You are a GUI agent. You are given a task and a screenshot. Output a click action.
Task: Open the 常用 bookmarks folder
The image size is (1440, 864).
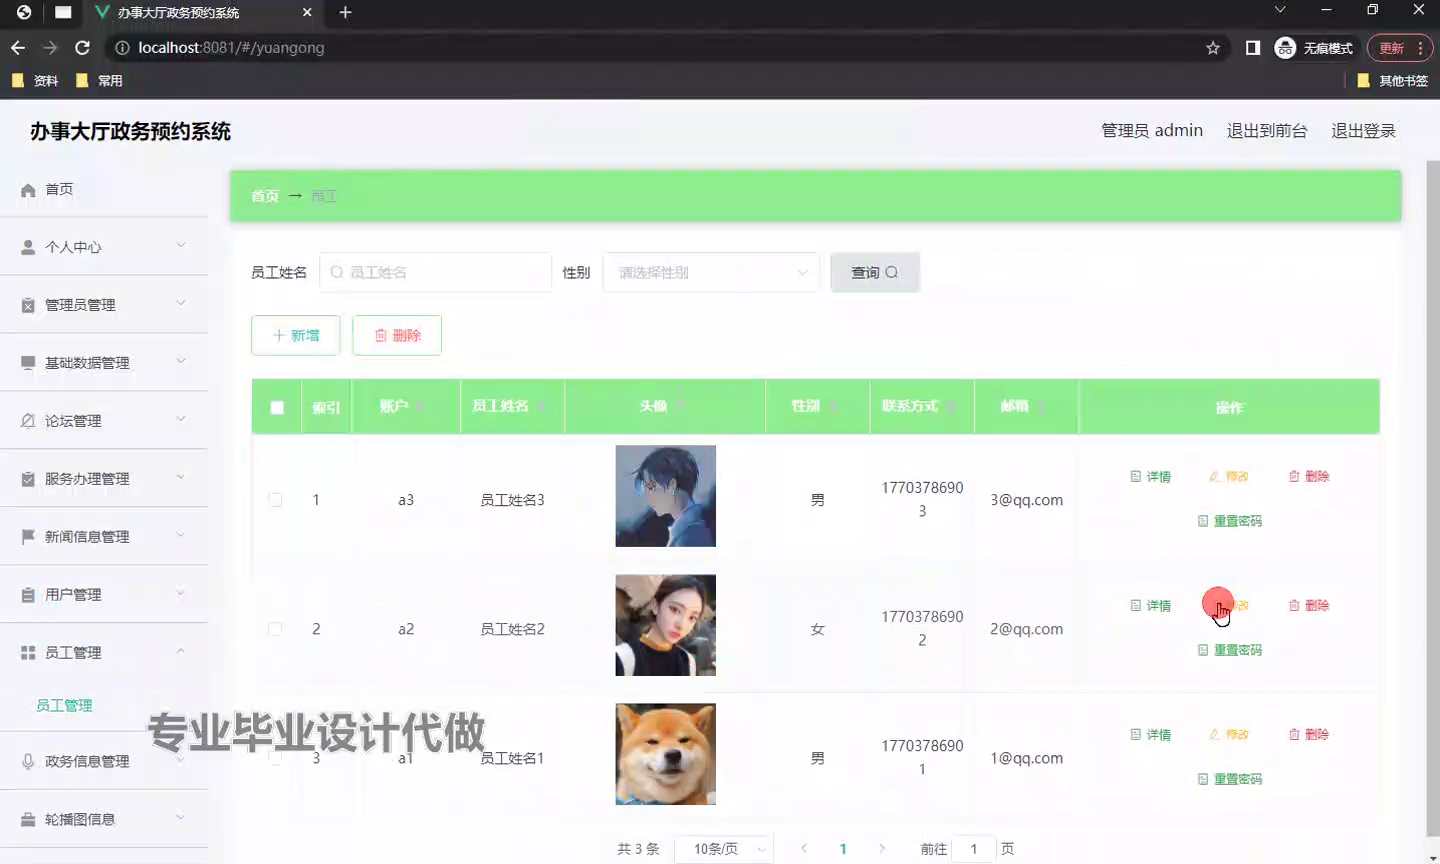(x=99, y=81)
